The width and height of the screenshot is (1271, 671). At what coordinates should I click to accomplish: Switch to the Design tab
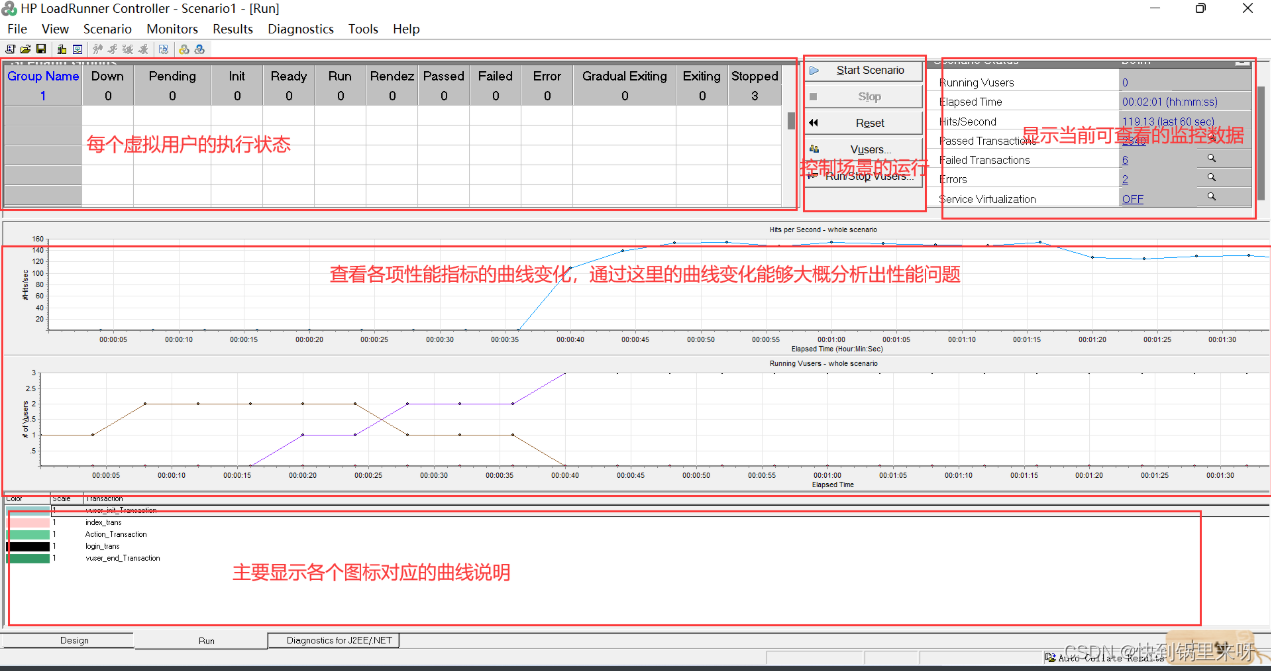tap(74, 640)
